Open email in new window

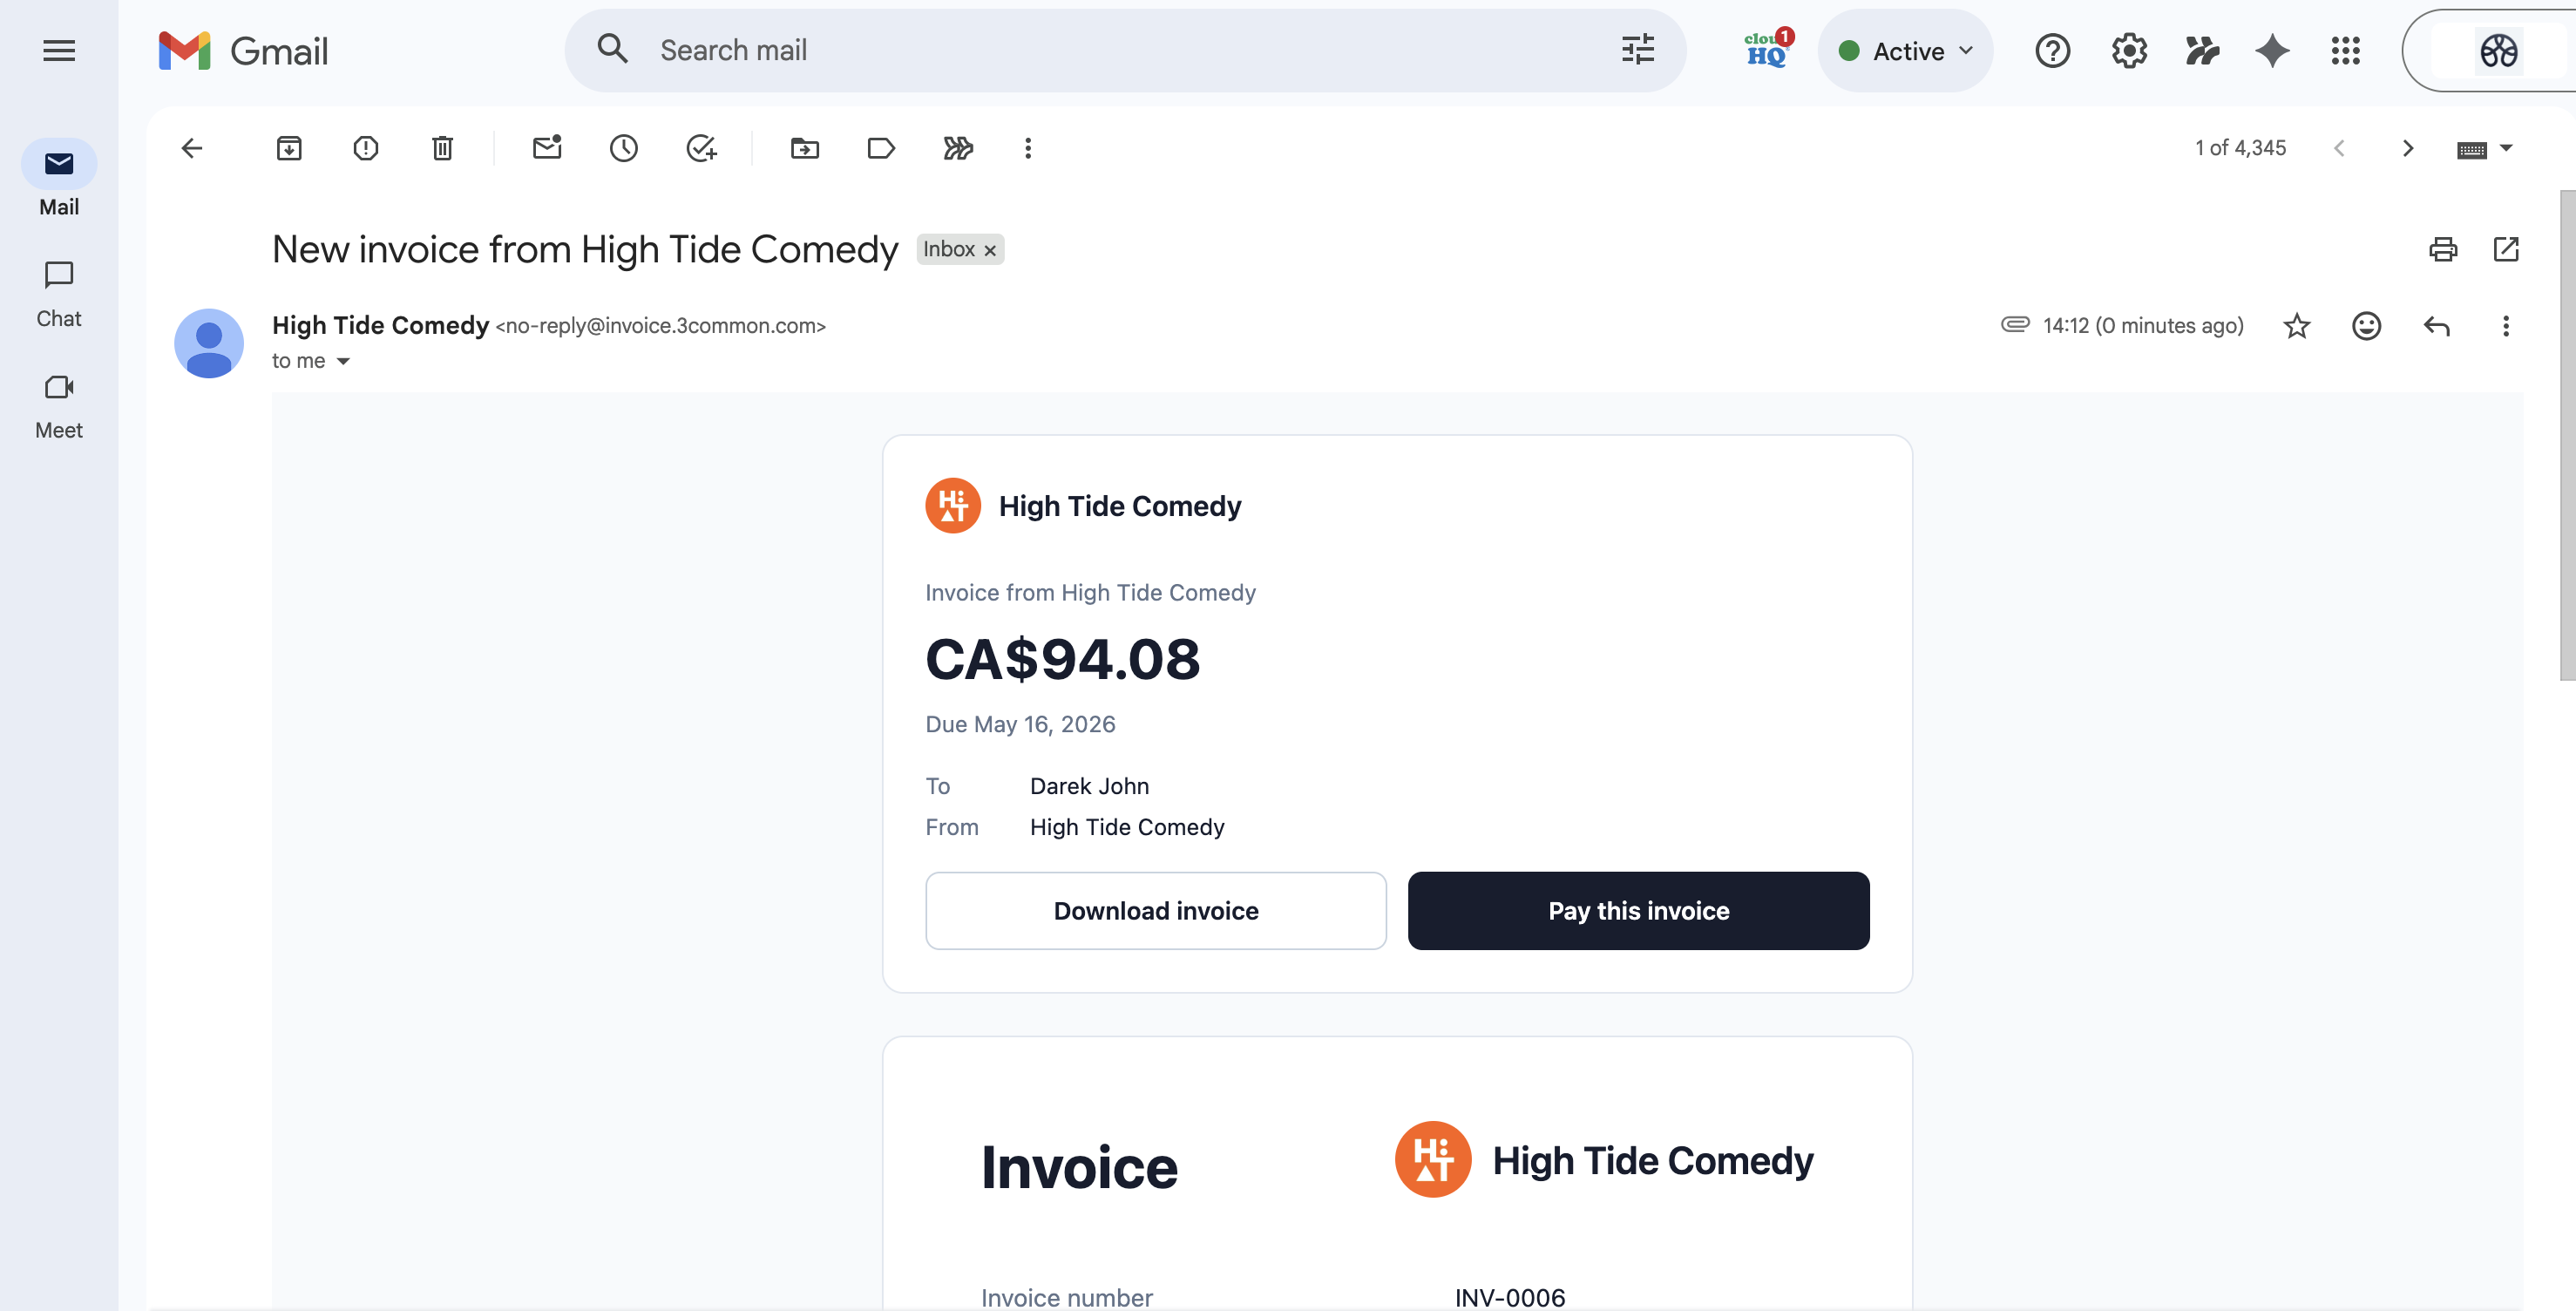coord(2506,249)
